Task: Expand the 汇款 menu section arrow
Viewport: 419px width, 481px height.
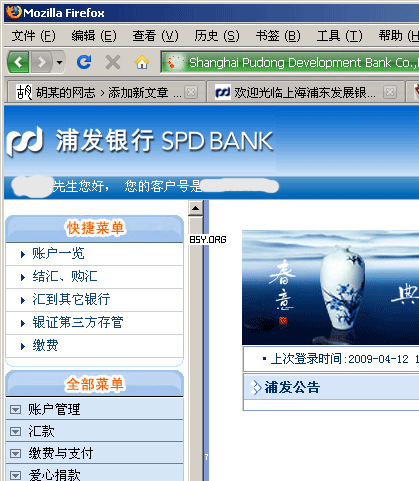Action: [15, 432]
